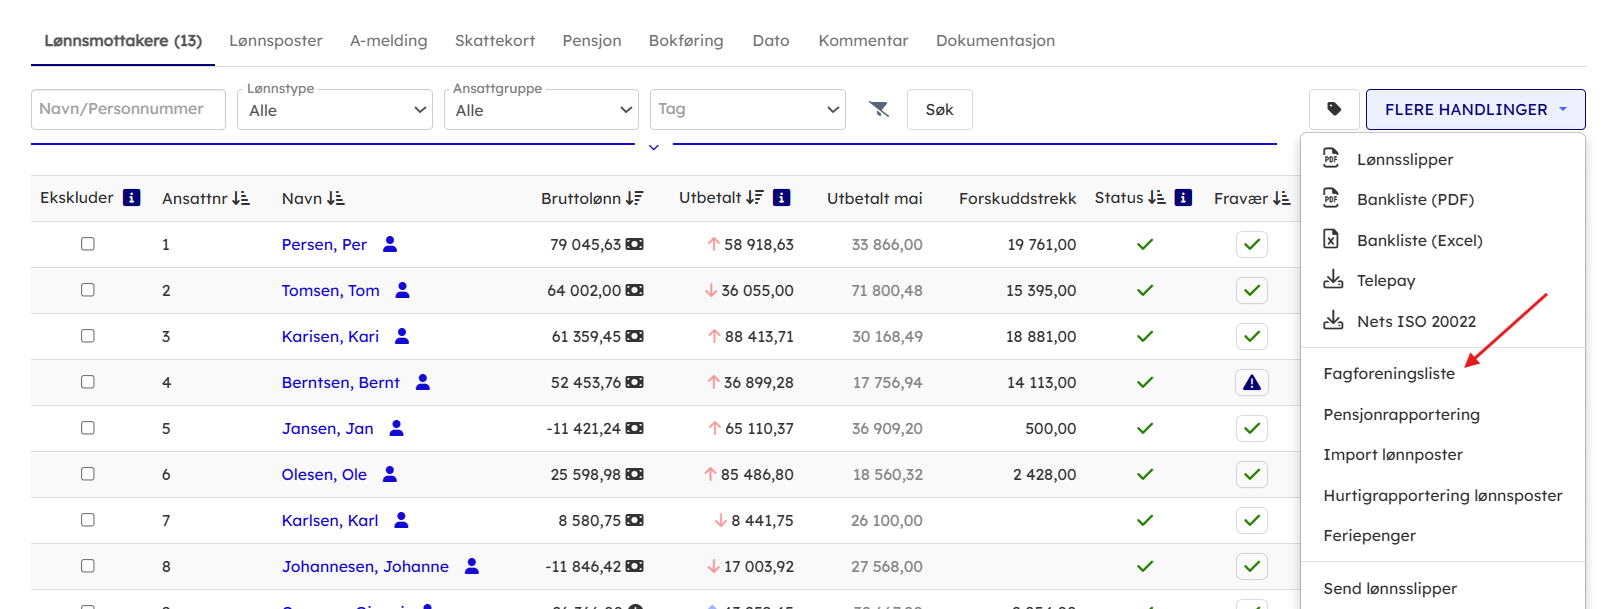Click banknote icon beside 64 002,00 gross salary

pos(635,290)
